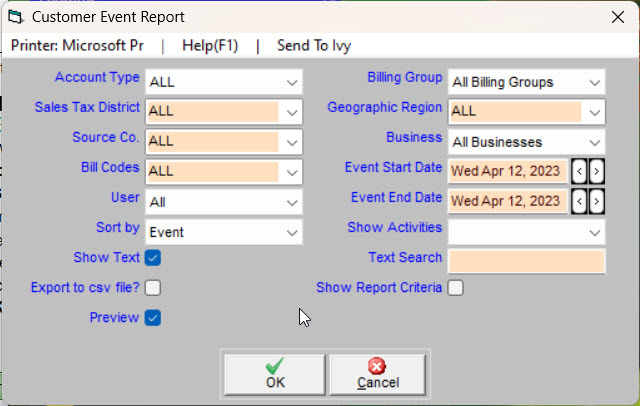Uncheck the Show Text checkbox
640x406 pixels.
pyautogui.click(x=153, y=258)
